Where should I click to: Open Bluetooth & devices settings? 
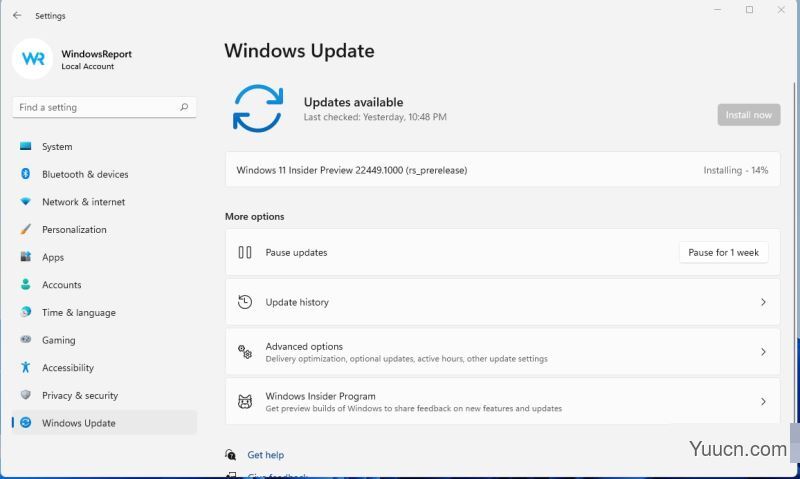(104, 174)
